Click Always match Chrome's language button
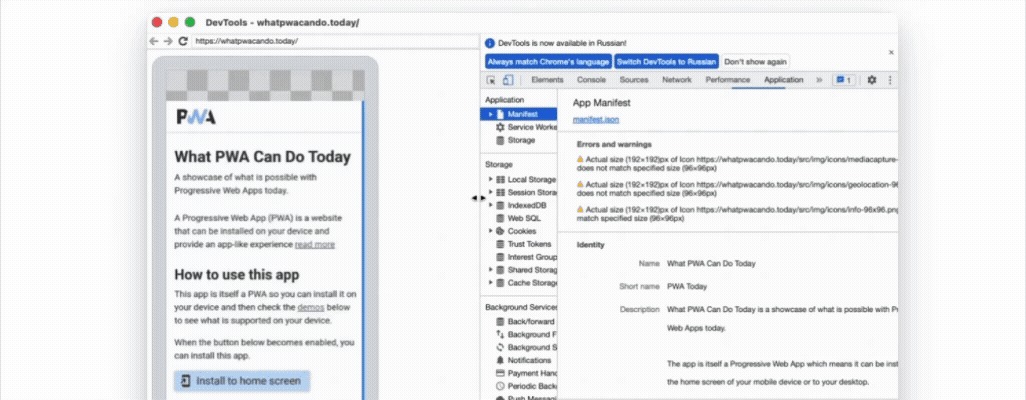Screen dimensions: 1026x400 pos(549,62)
